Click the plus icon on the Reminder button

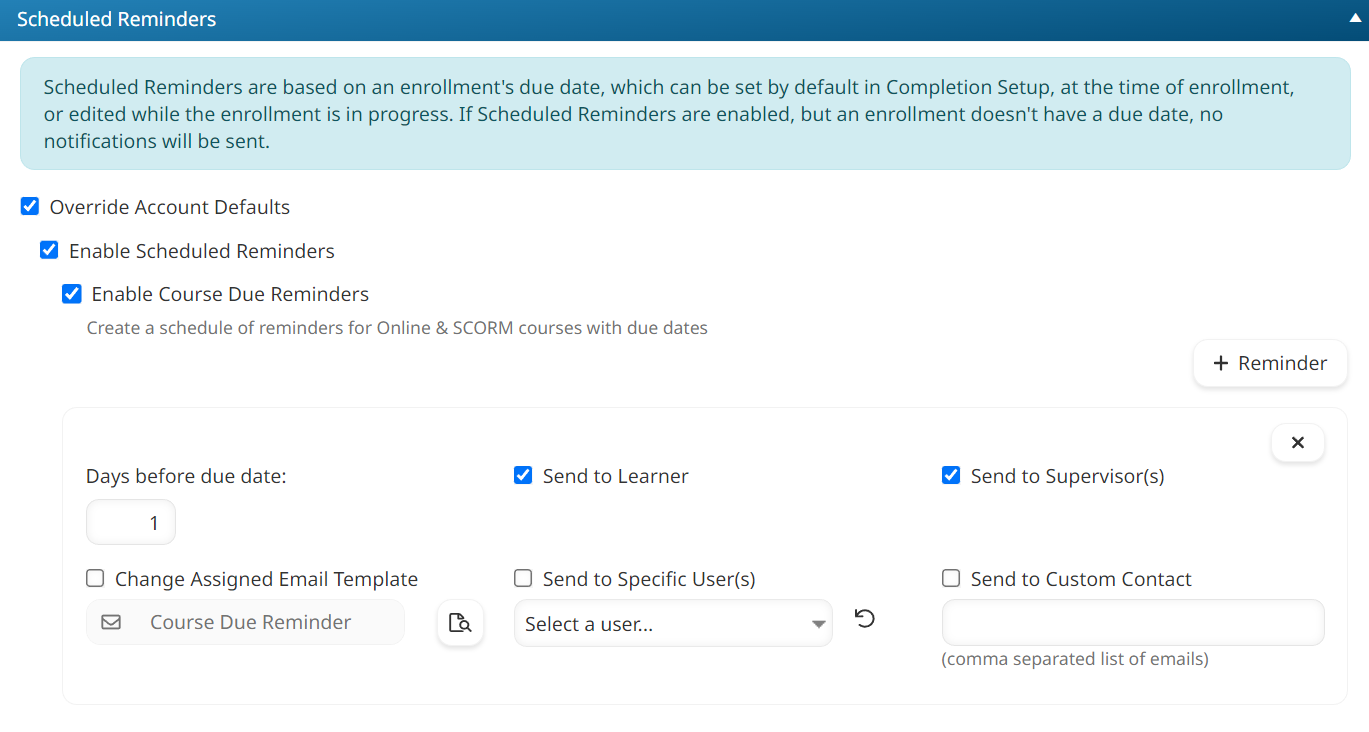(x=1221, y=363)
